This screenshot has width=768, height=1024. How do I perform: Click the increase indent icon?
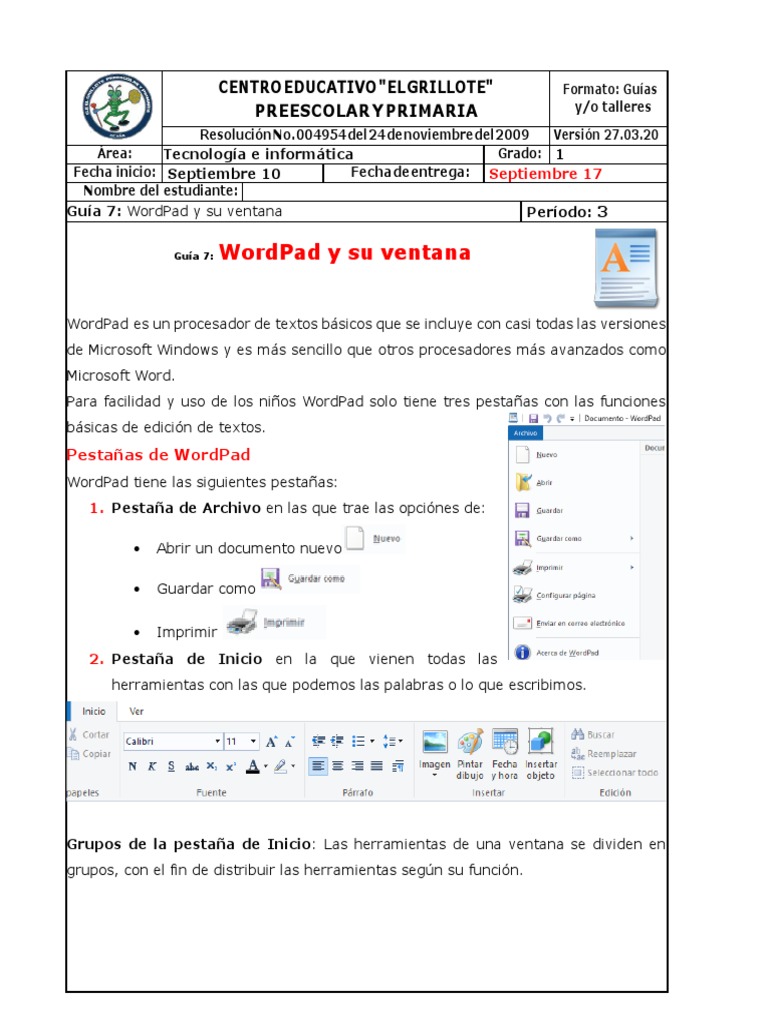(x=337, y=741)
